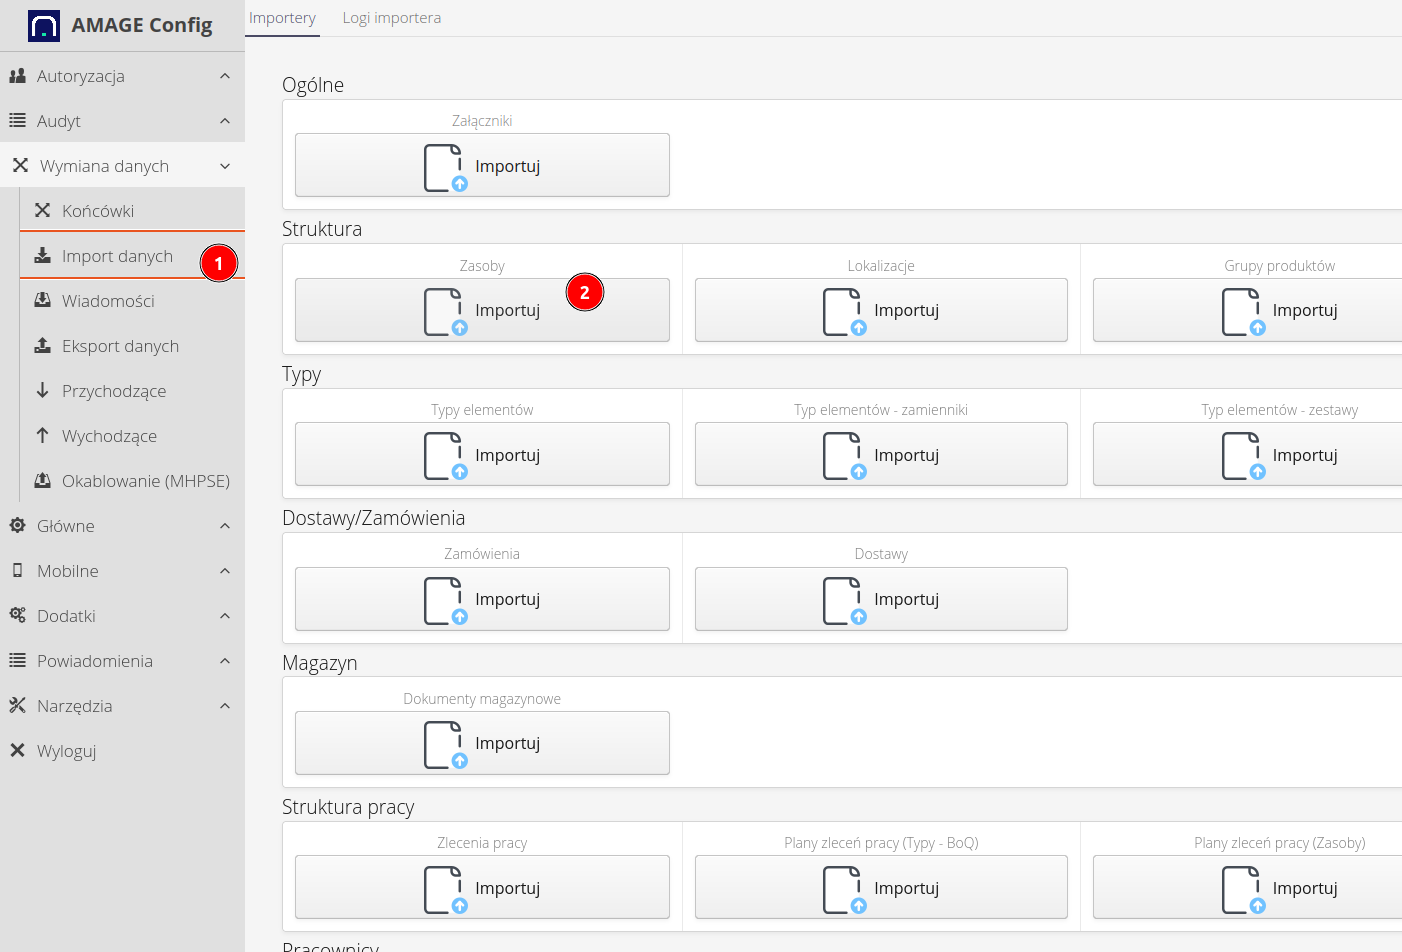Click the Końcówki cross icon in sidebar
1402x952 pixels.
(42, 211)
